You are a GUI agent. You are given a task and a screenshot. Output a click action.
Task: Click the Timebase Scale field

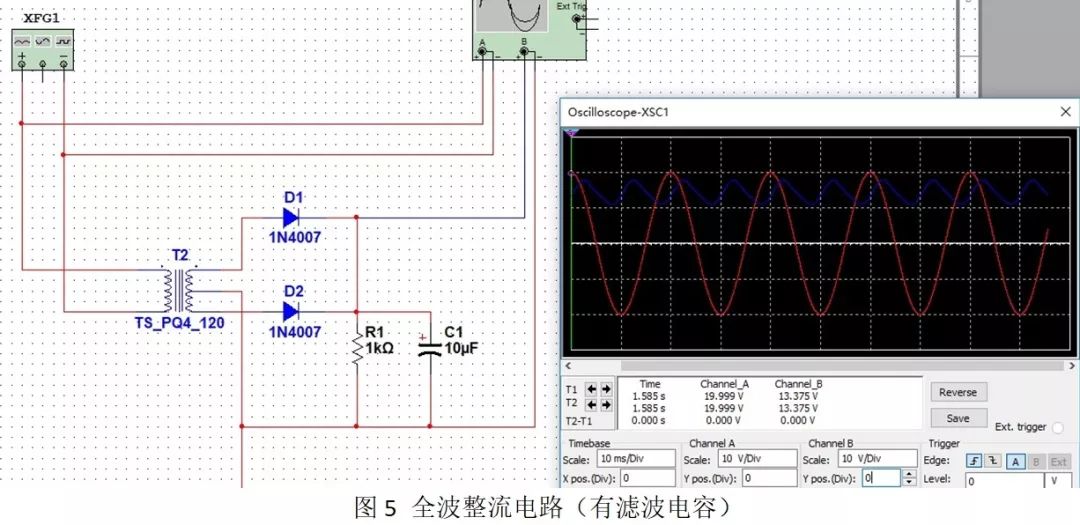pyautogui.click(x=636, y=459)
